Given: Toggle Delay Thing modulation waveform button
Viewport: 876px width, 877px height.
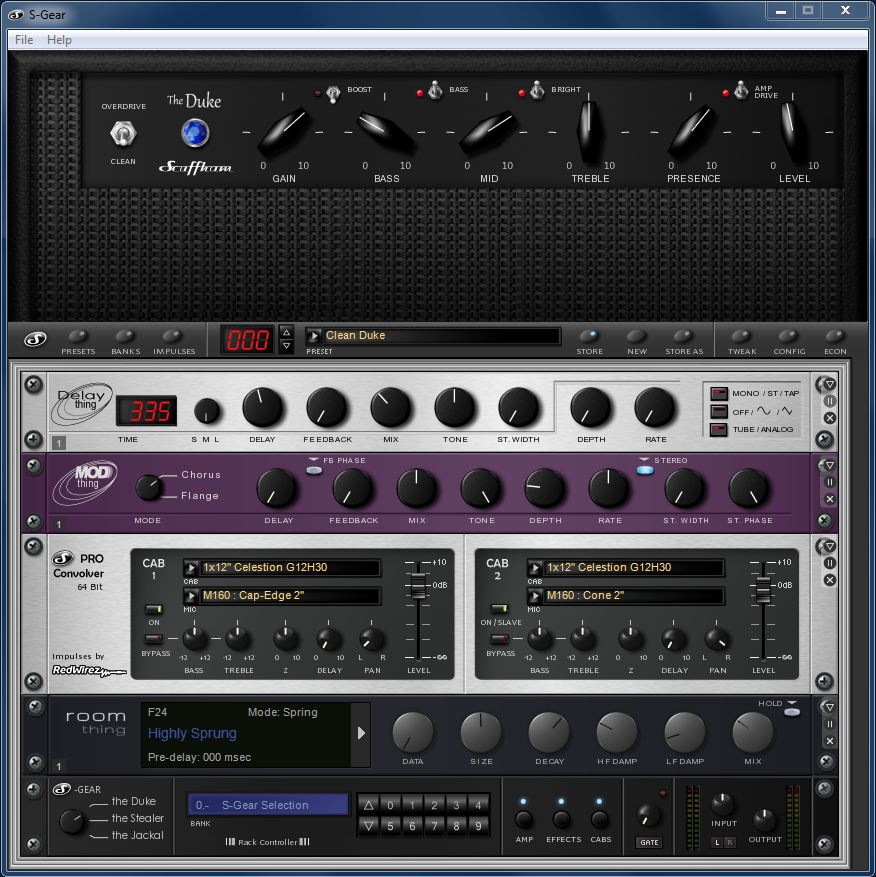Looking at the screenshot, I should click(719, 412).
